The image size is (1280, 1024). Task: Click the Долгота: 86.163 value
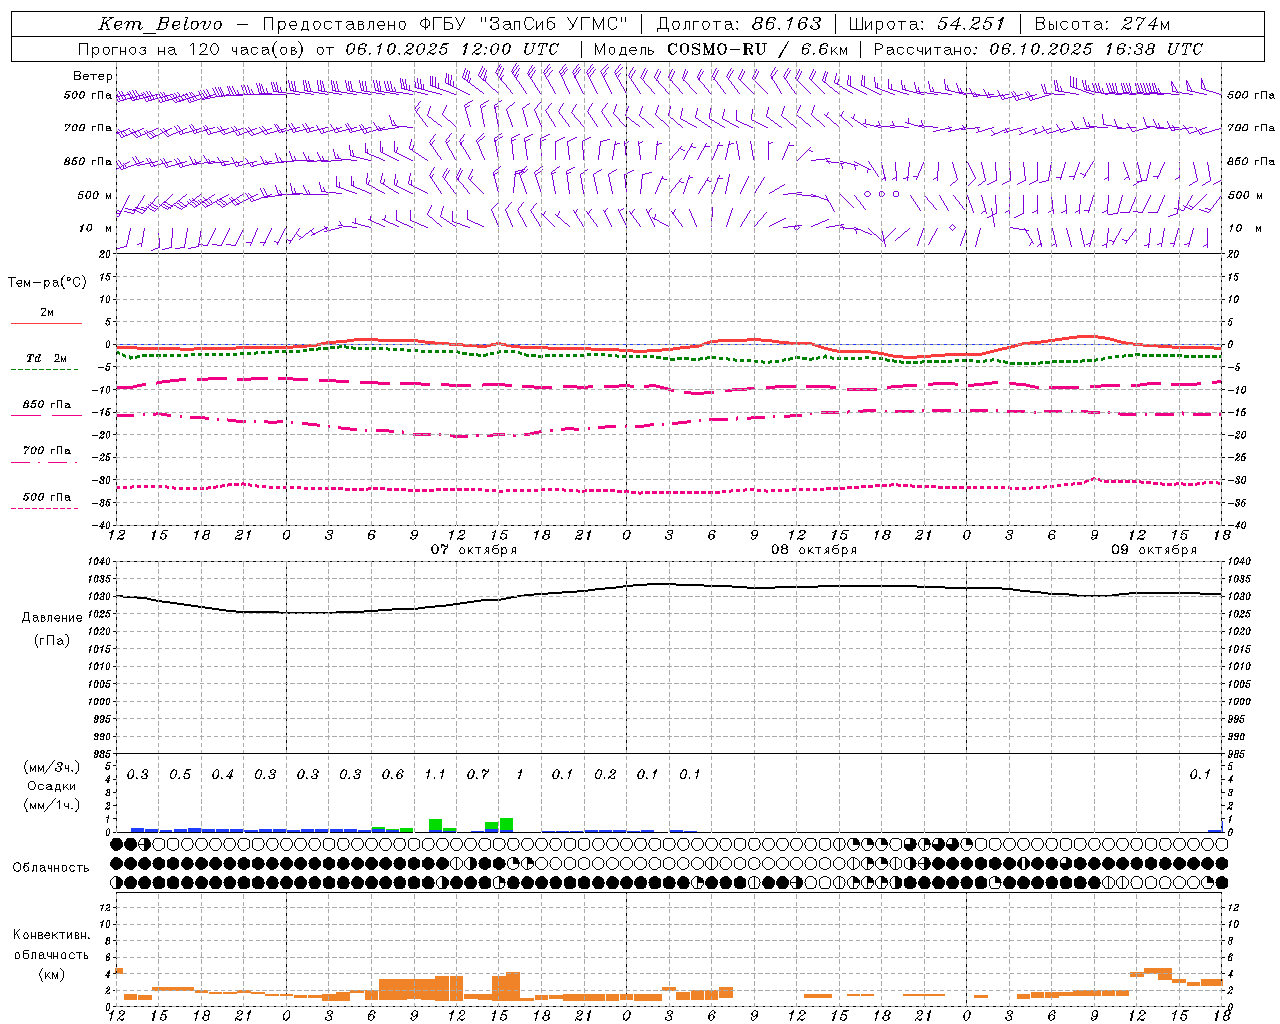point(739,24)
